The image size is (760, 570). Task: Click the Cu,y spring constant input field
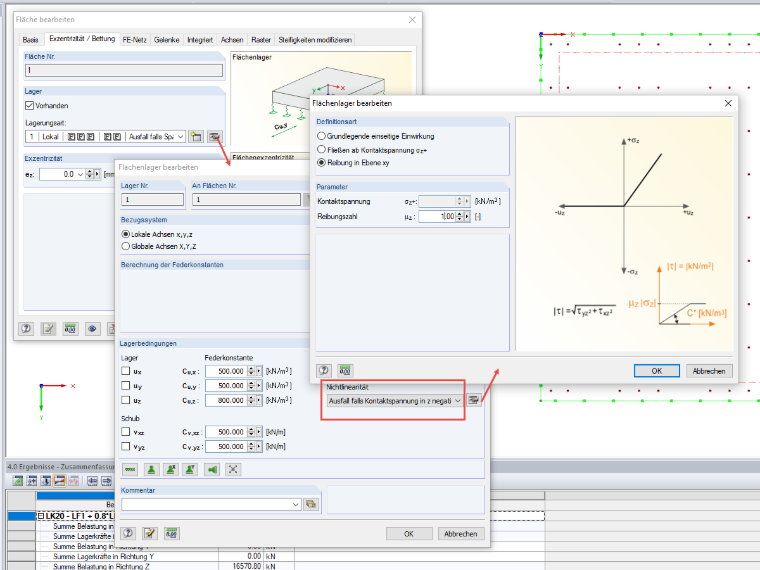(226, 386)
